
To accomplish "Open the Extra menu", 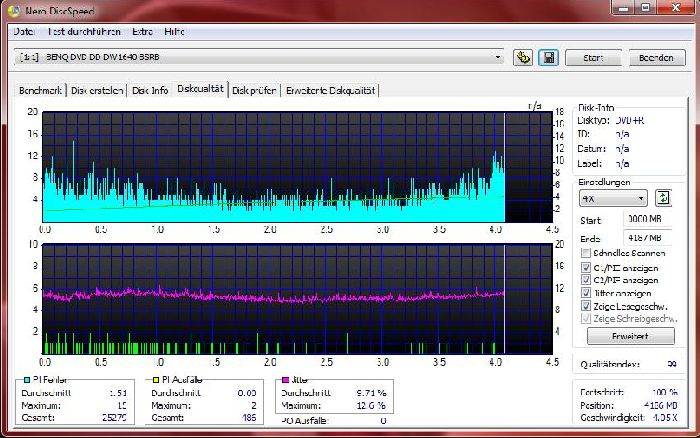I will [x=142, y=32].
